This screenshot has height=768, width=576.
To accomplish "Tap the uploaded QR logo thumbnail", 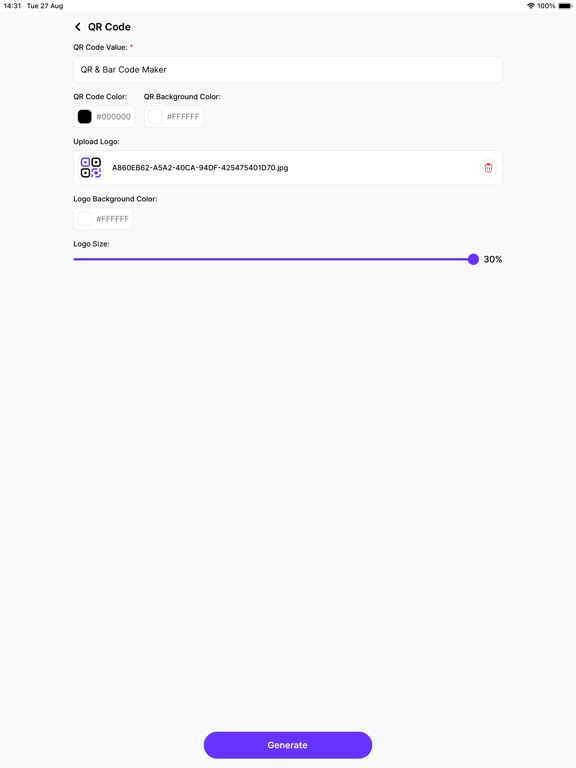I will pyautogui.click(x=91, y=168).
